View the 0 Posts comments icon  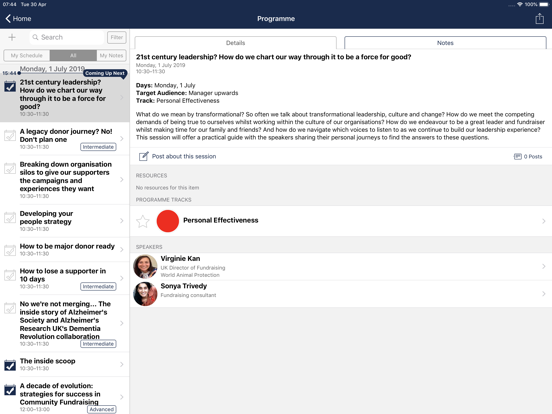[x=518, y=156]
